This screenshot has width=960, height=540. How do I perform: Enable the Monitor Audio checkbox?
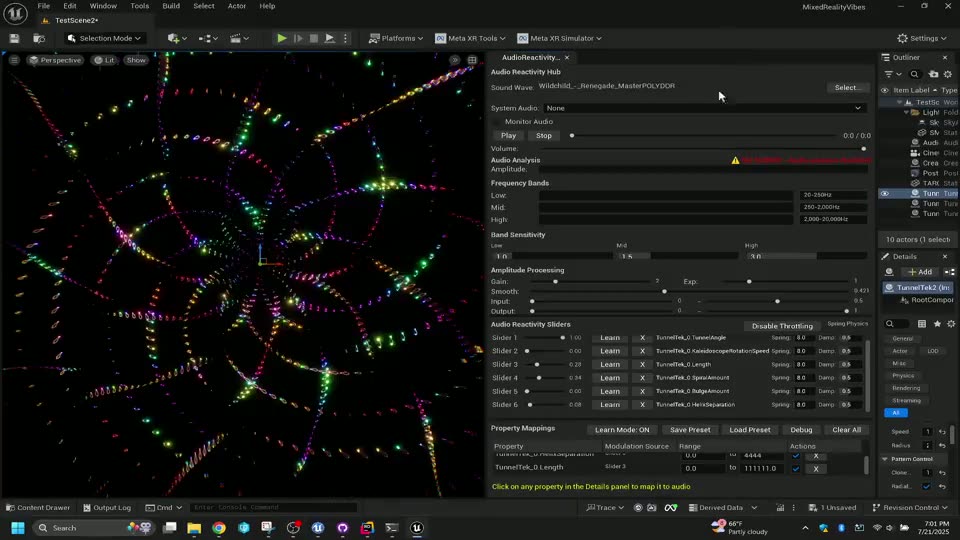[x=497, y=122]
